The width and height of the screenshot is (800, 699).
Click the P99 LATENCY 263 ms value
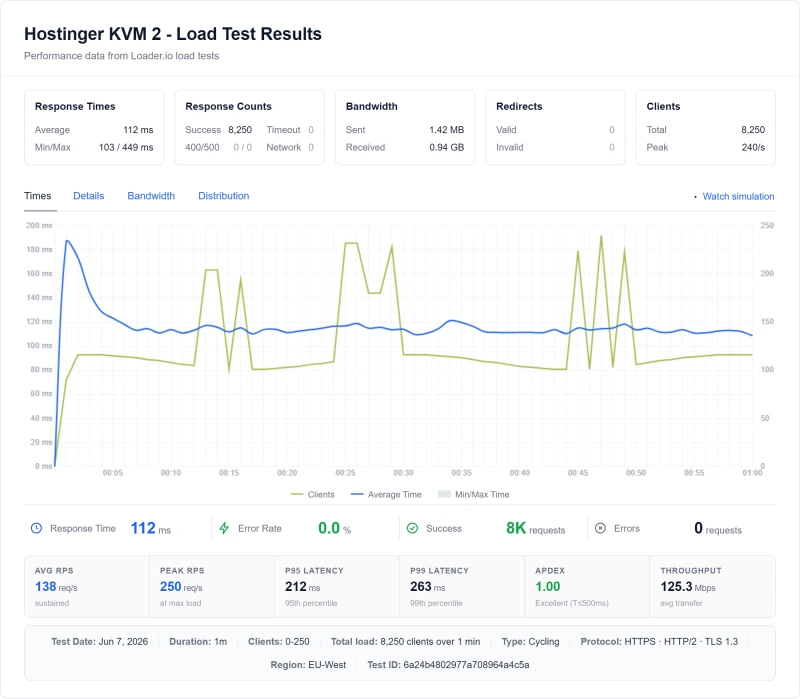coord(428,587)
